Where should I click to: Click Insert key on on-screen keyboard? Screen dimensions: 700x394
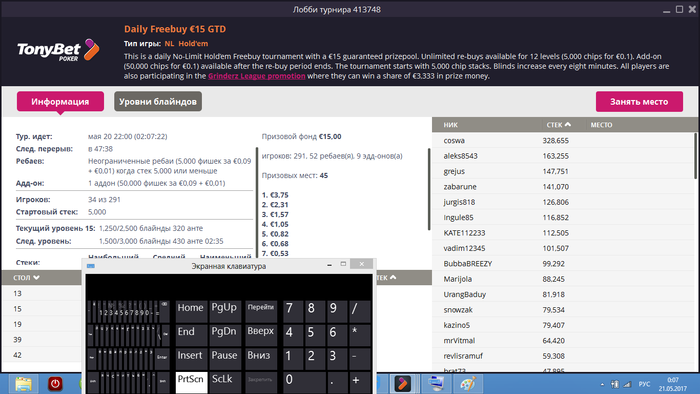[191, 359]
